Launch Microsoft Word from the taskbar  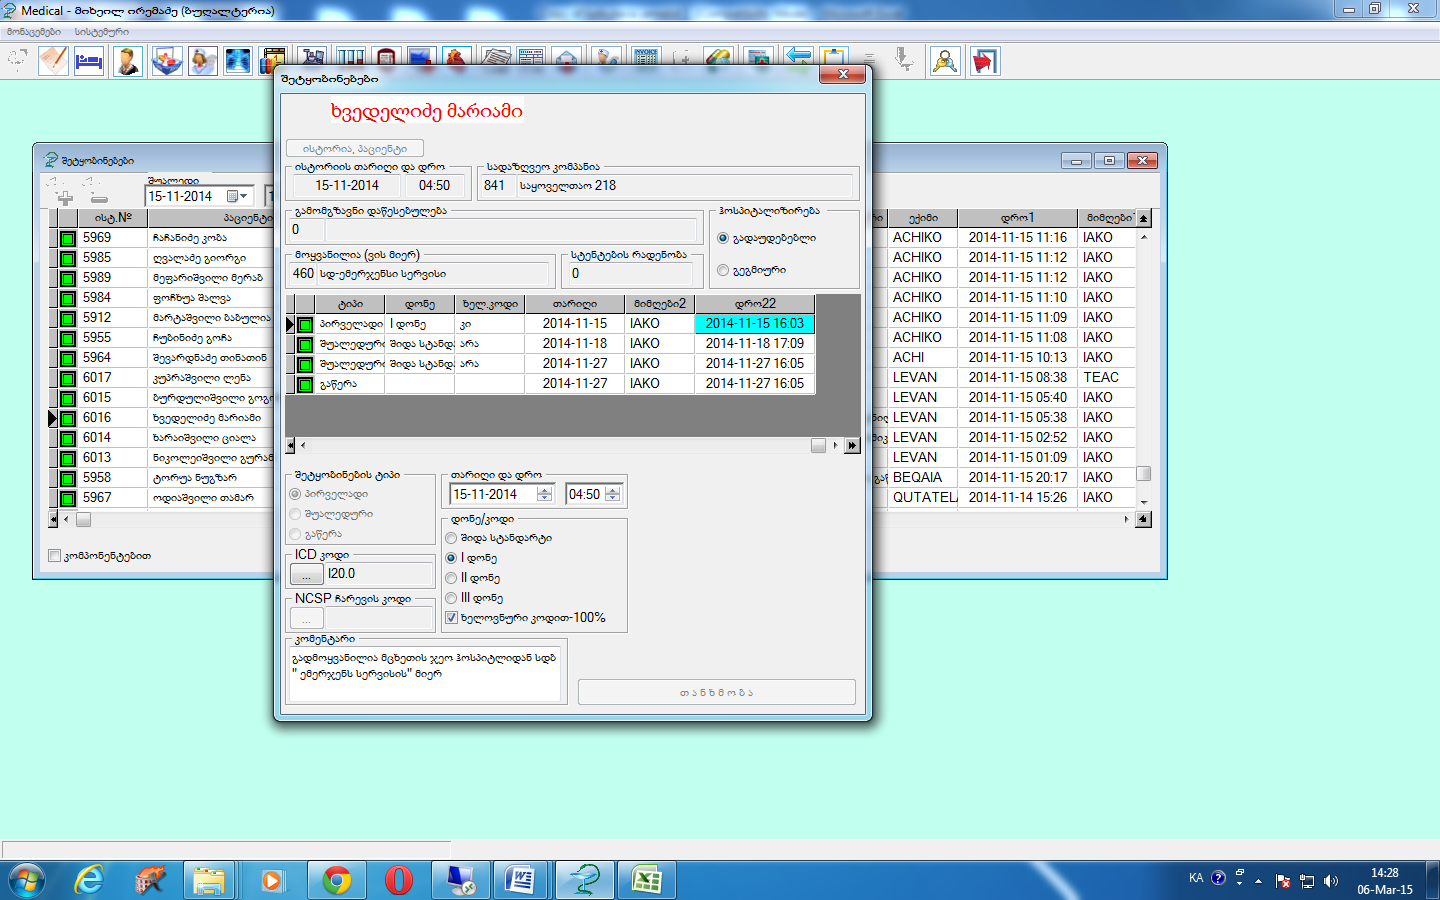click(520, 880)
